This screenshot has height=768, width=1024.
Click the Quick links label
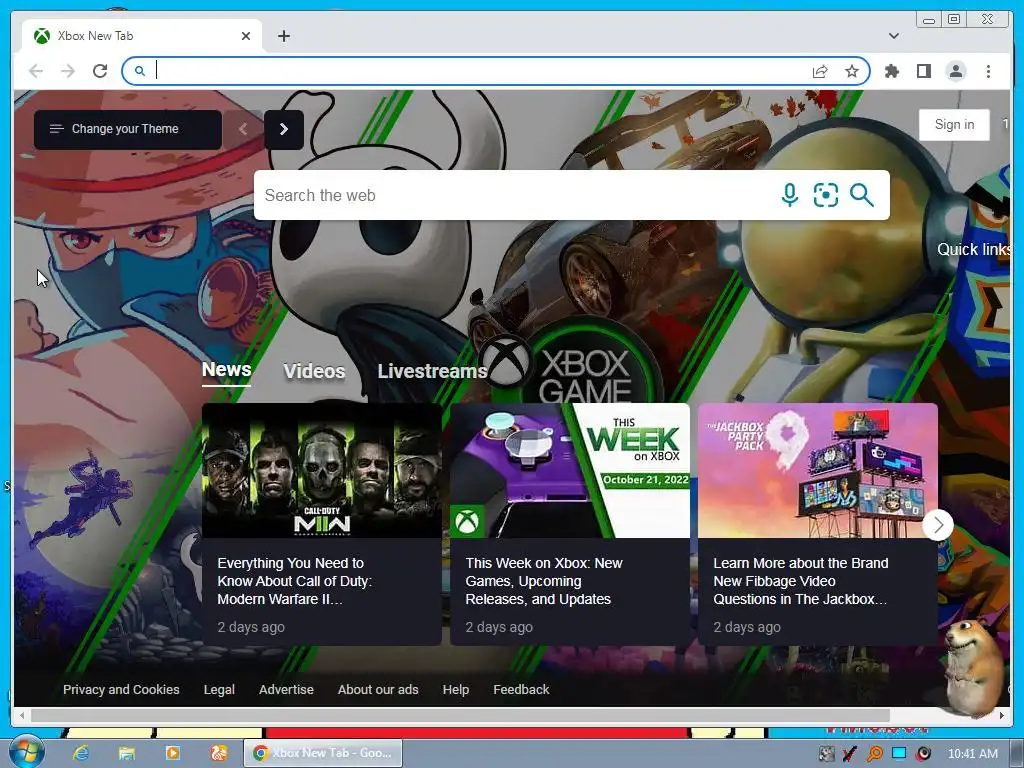[974, 249]
